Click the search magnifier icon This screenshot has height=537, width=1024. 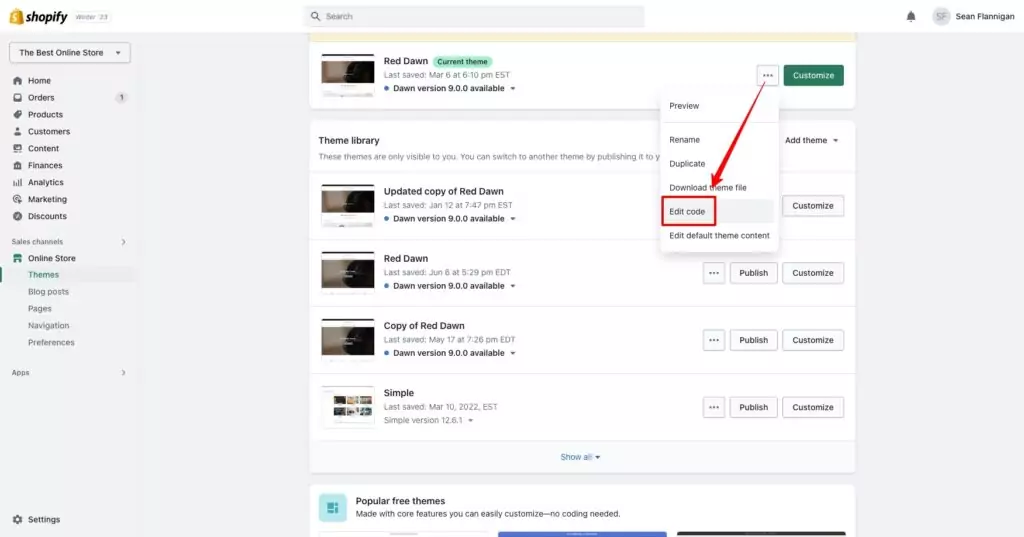tap(315, 16)
